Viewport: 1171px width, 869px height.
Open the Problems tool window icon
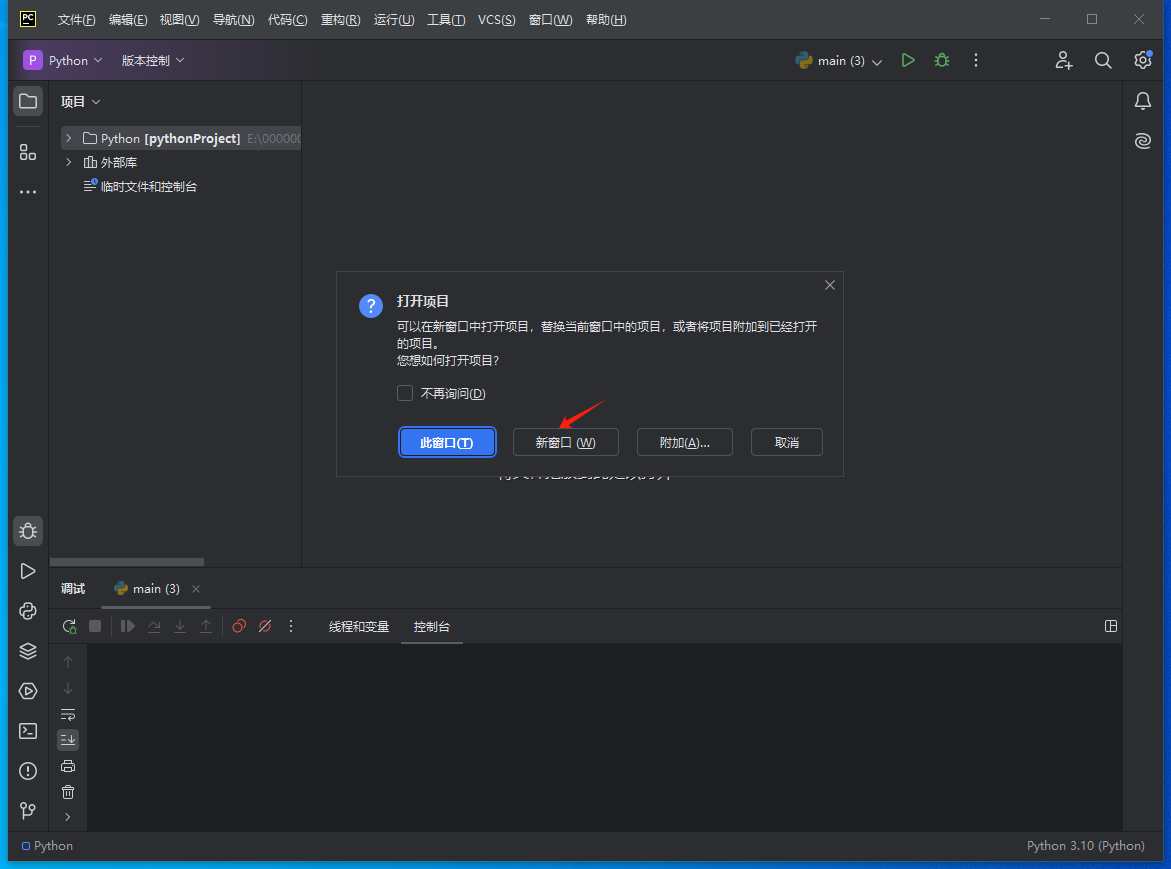click(28, 770)
